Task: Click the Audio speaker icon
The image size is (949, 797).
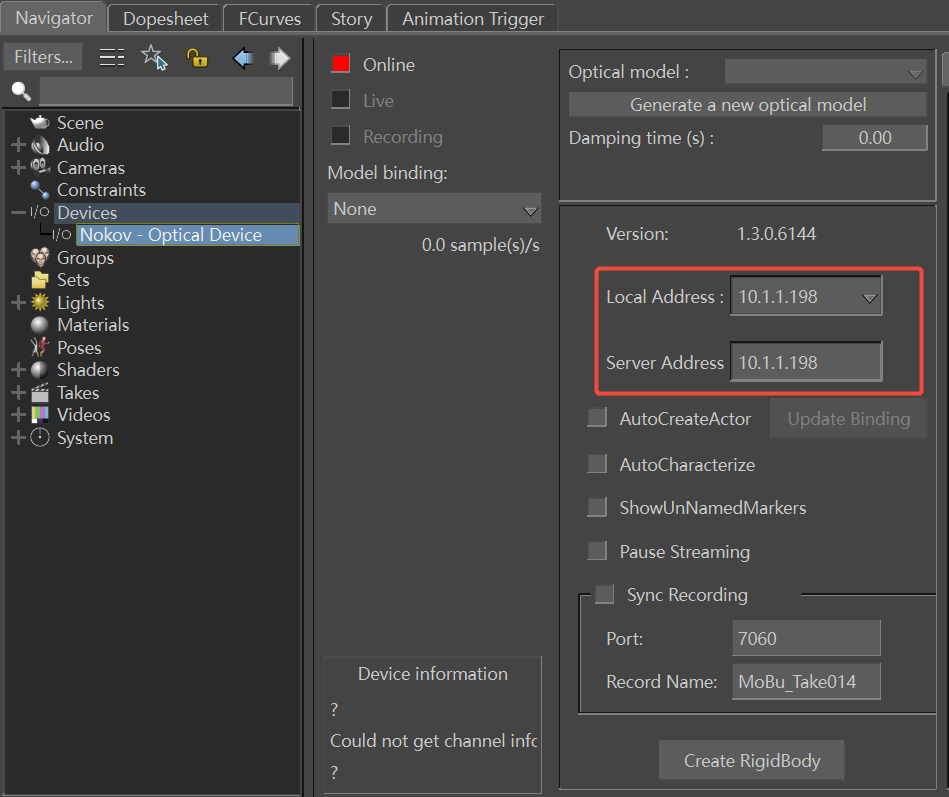Action: tap(40, 145)
